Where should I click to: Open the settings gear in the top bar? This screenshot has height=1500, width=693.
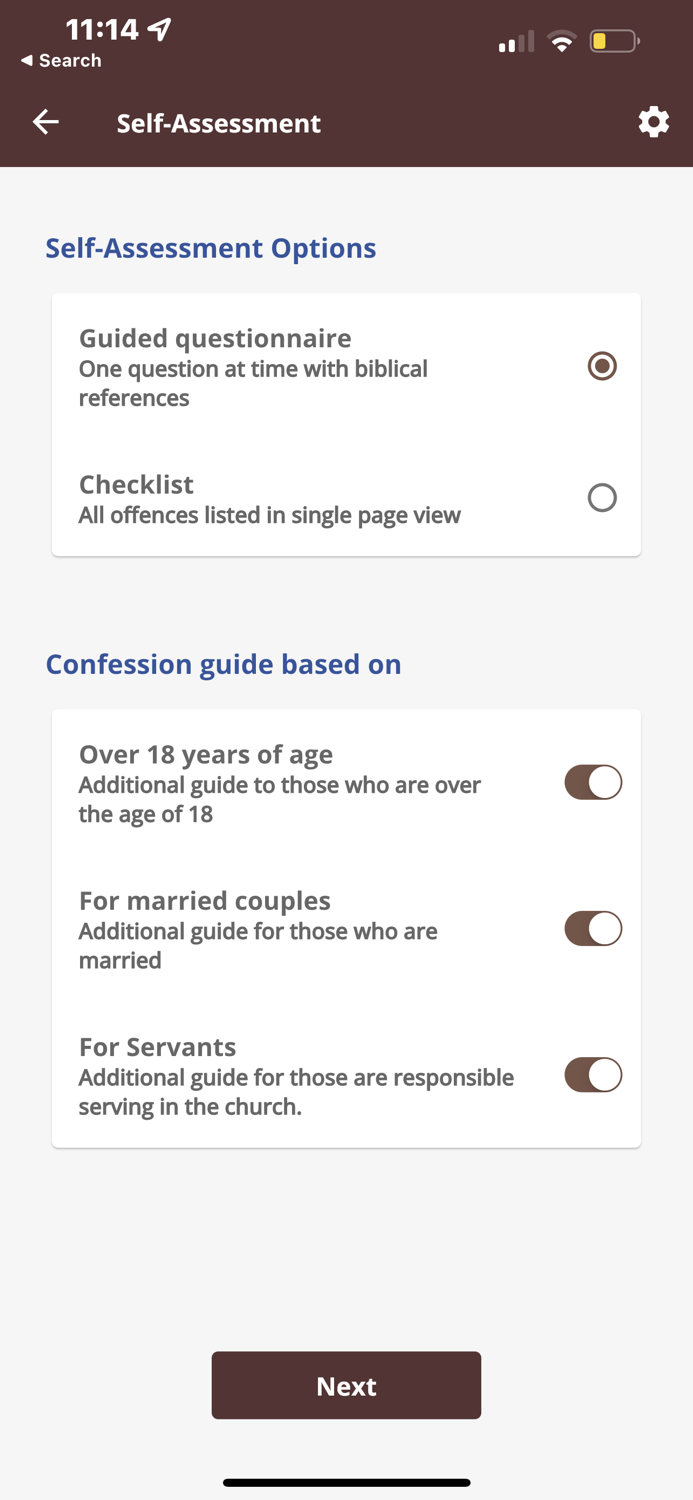click(653, 122)
